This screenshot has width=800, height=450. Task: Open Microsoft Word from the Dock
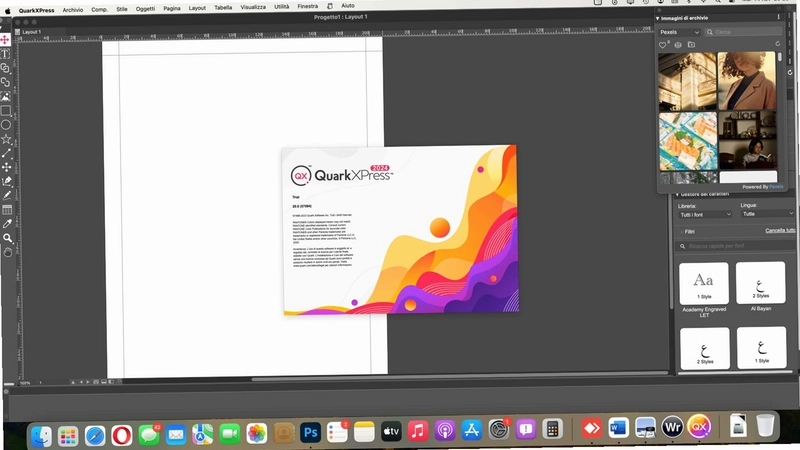click(x=618, y=428)
